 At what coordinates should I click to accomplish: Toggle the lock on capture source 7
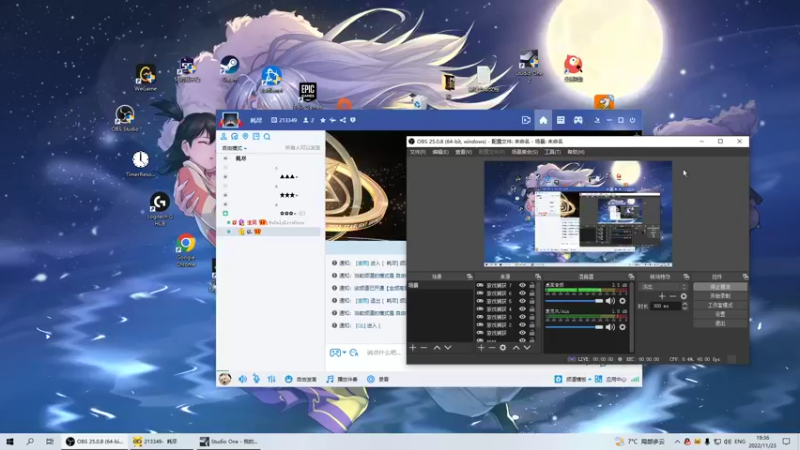click(x=532, y=286)
